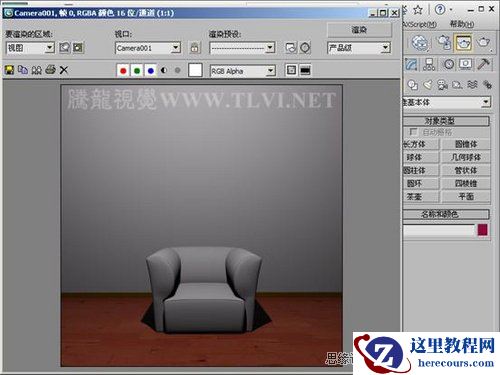Click the 长方体 box button
This screenshot has height=375, width=500.
(421, 144)
